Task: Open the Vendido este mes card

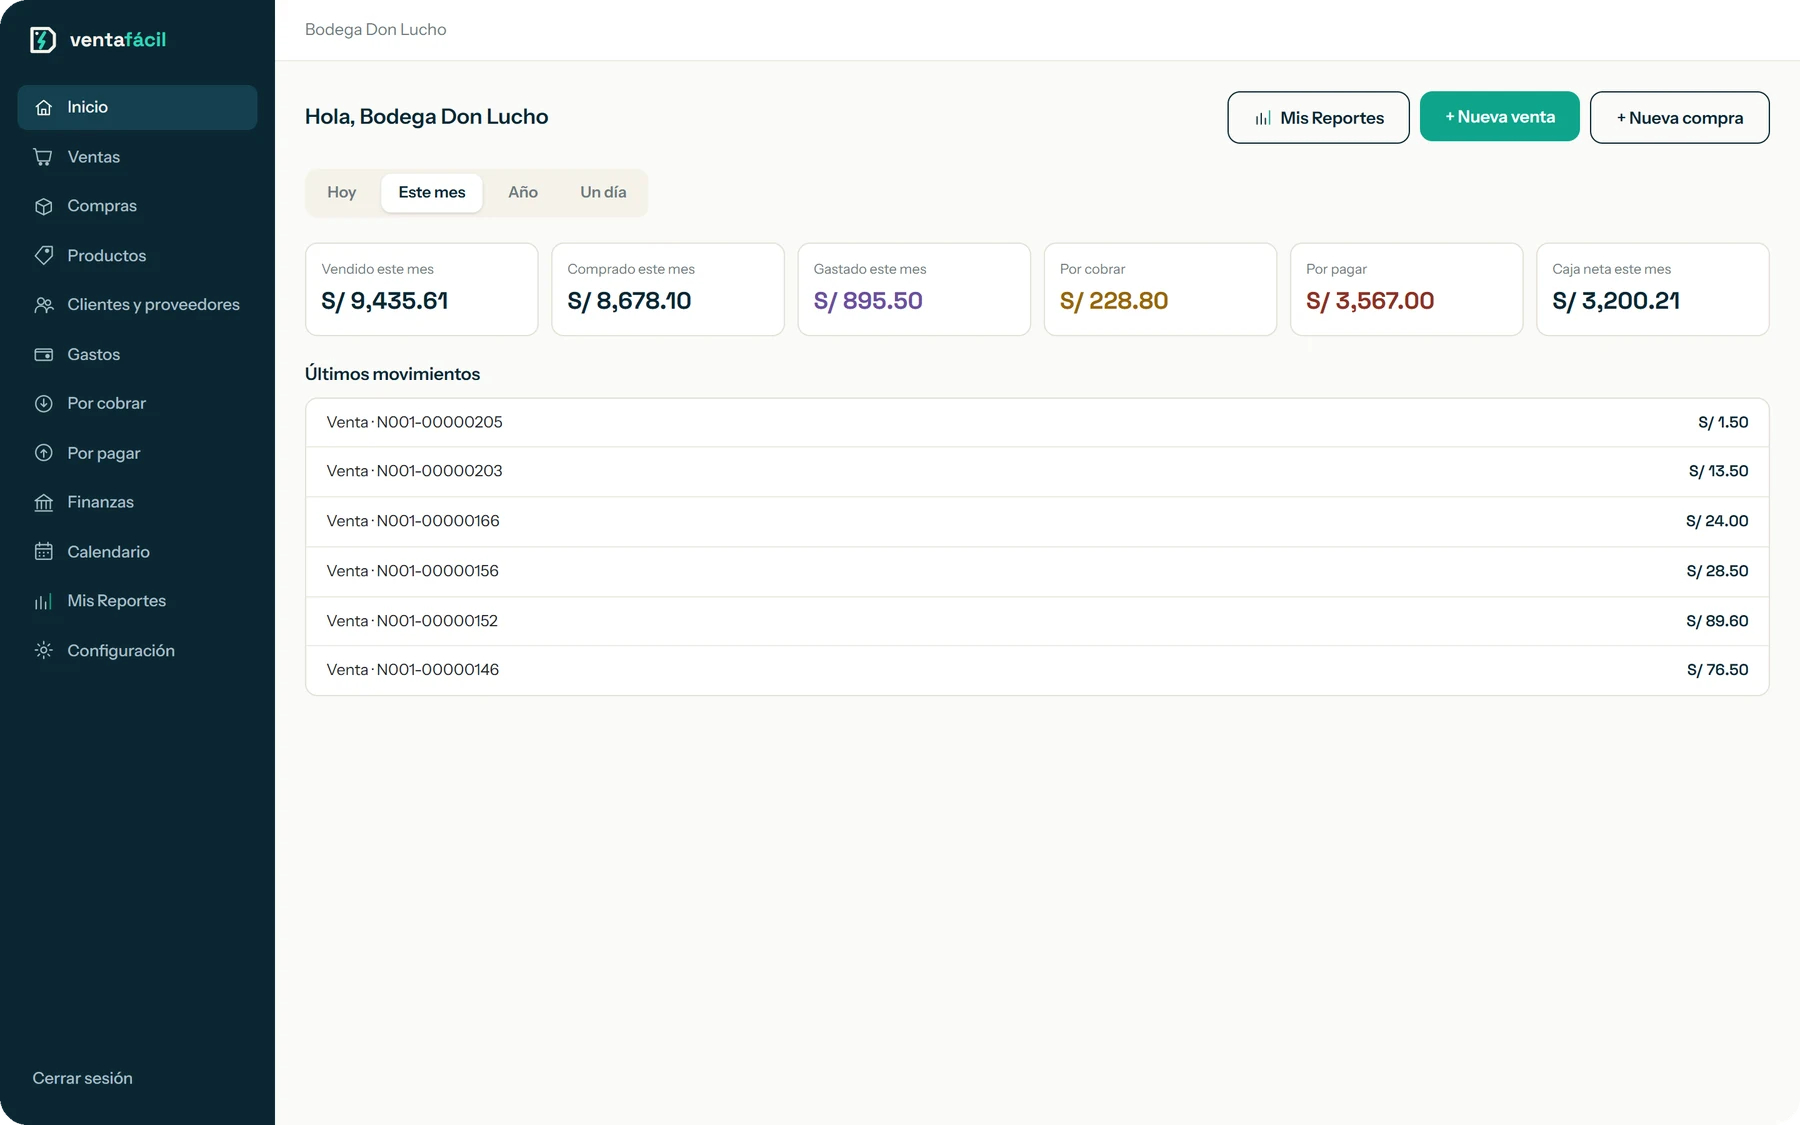Action: tap(421, 289)
